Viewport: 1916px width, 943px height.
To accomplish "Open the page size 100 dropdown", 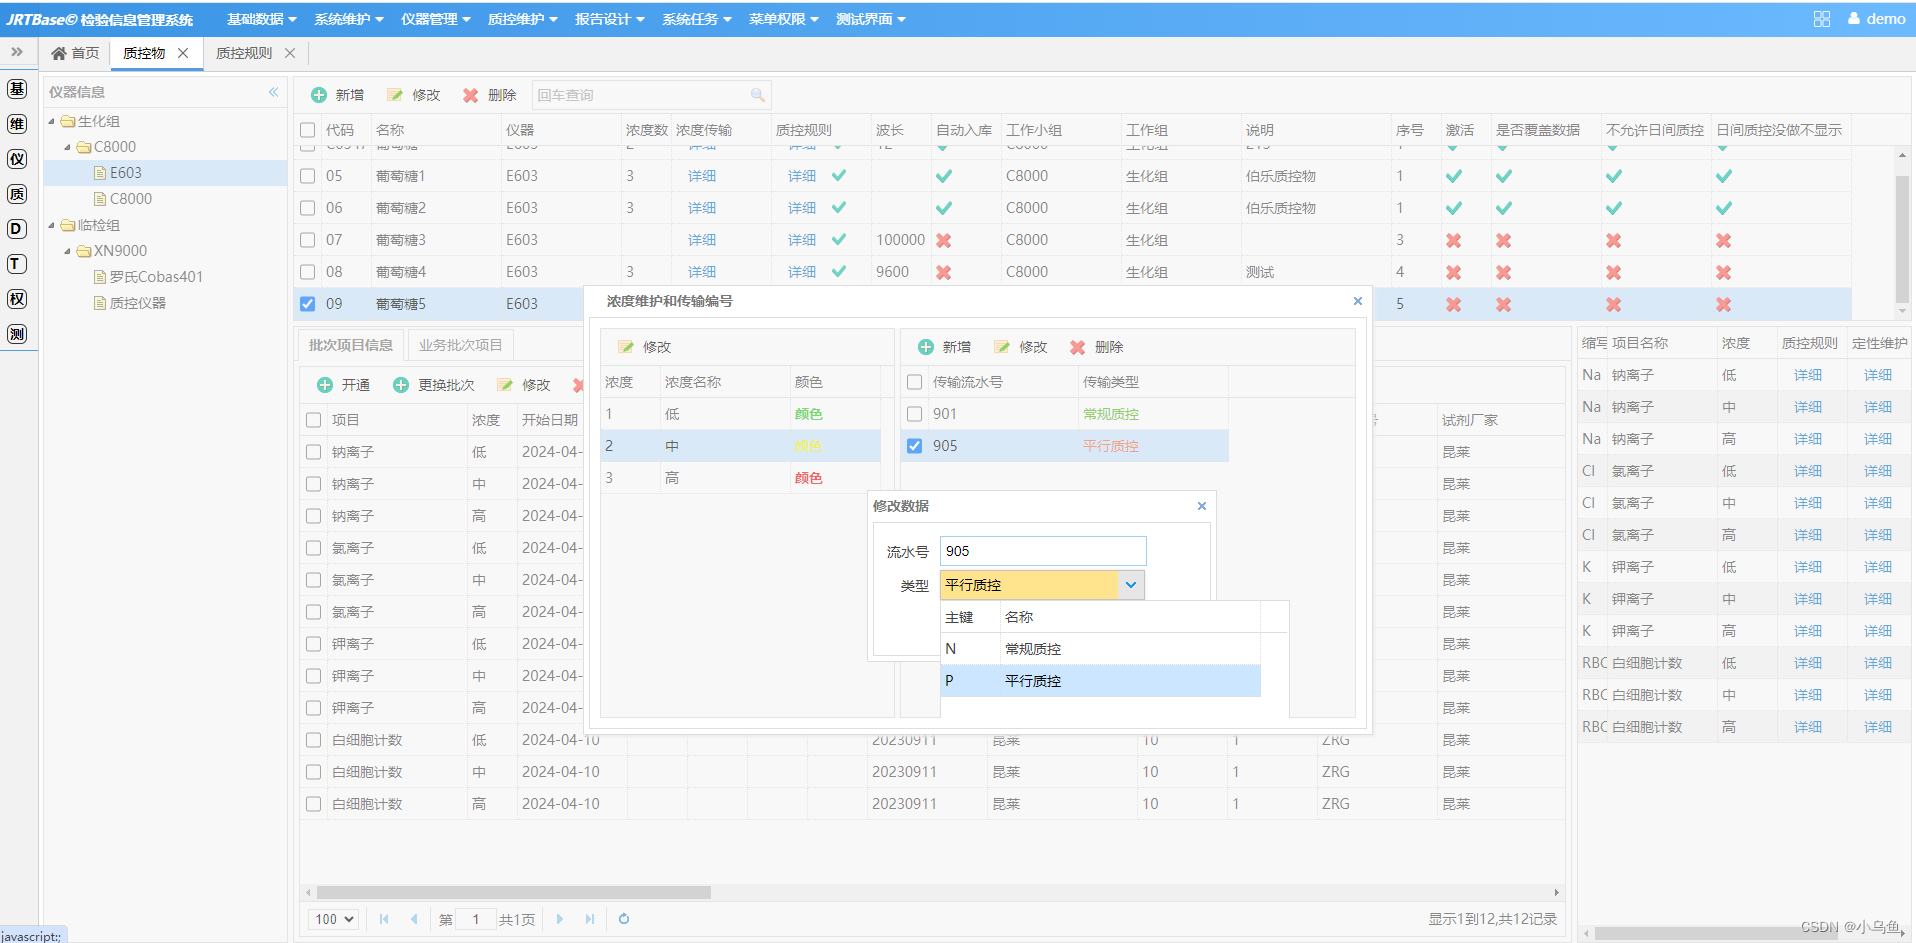I will coord(334,919).
